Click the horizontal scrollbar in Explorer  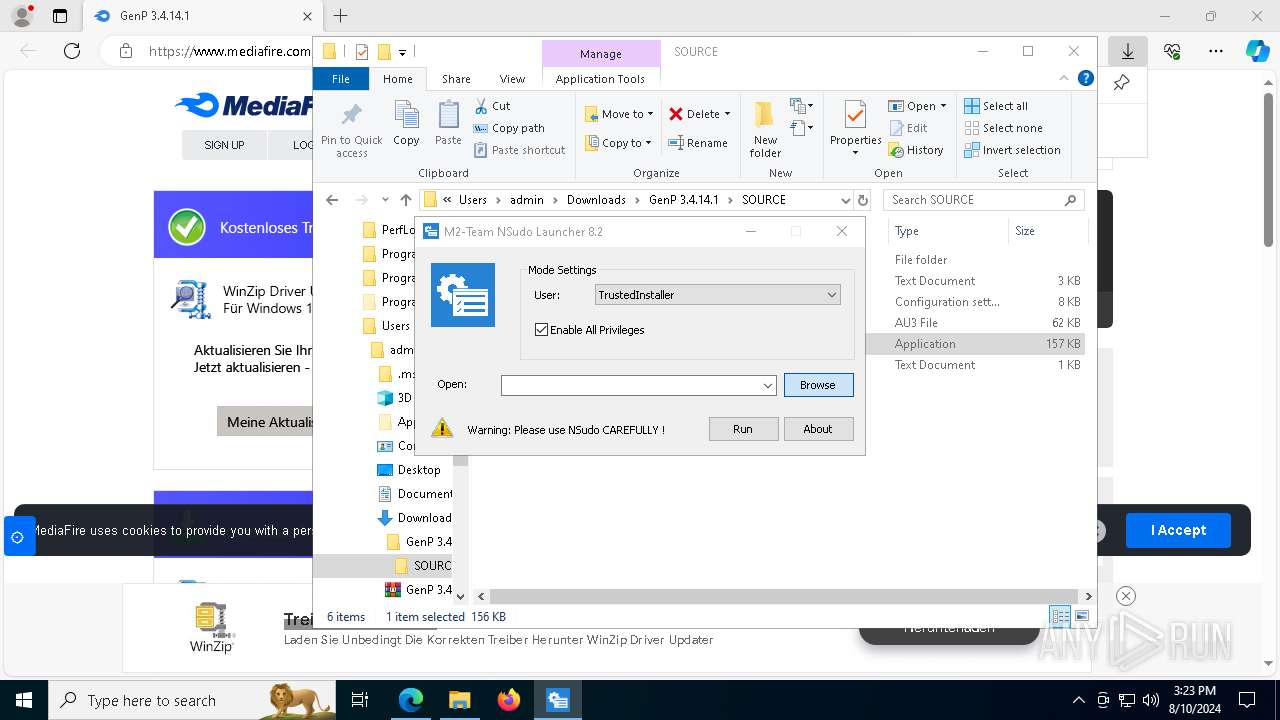(785, 596)
